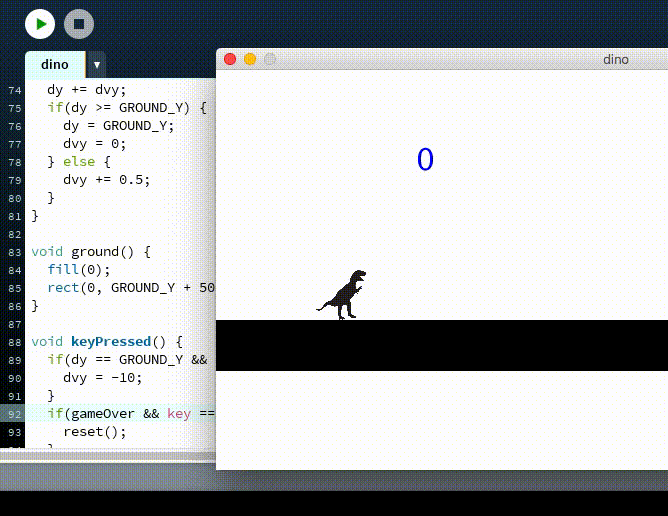668x516 pixels.
Task: Click 'dy = GROUND_Y;' code line
Action: click(x=118, y=126)
